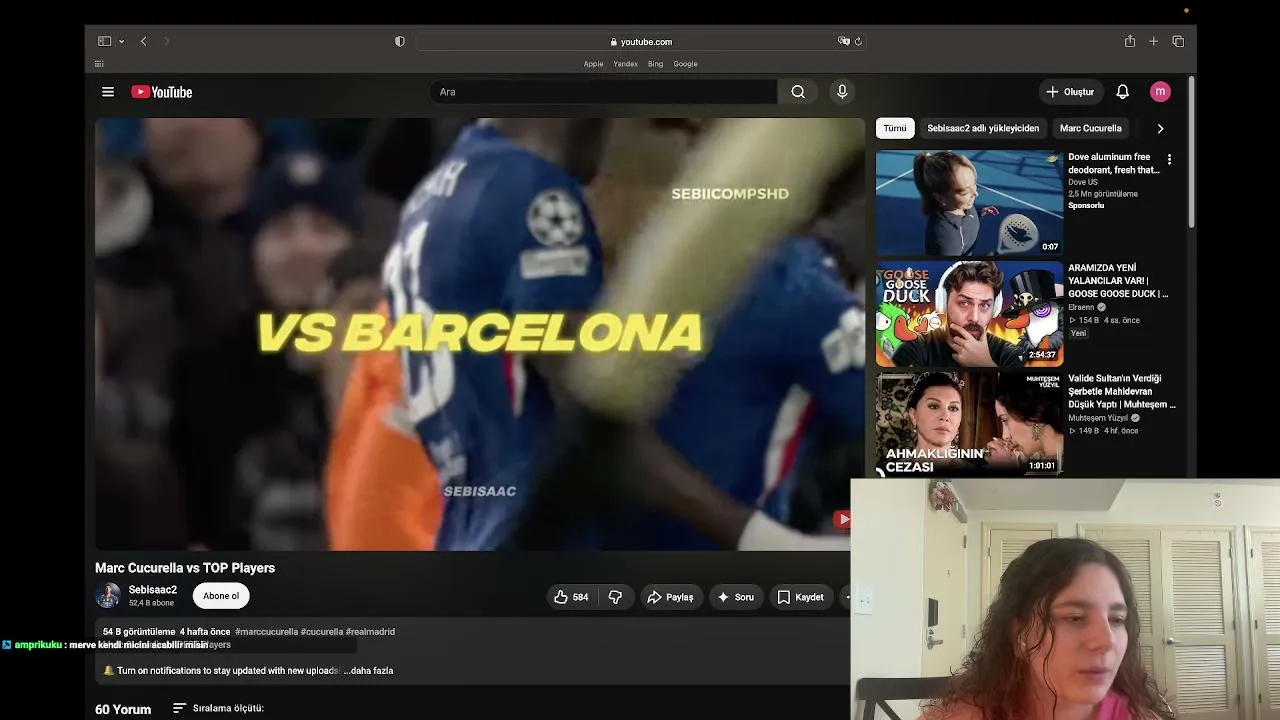Screen dimensions: 1280x720
Task: Open the Bing favorites link
Action: (656, 64)
